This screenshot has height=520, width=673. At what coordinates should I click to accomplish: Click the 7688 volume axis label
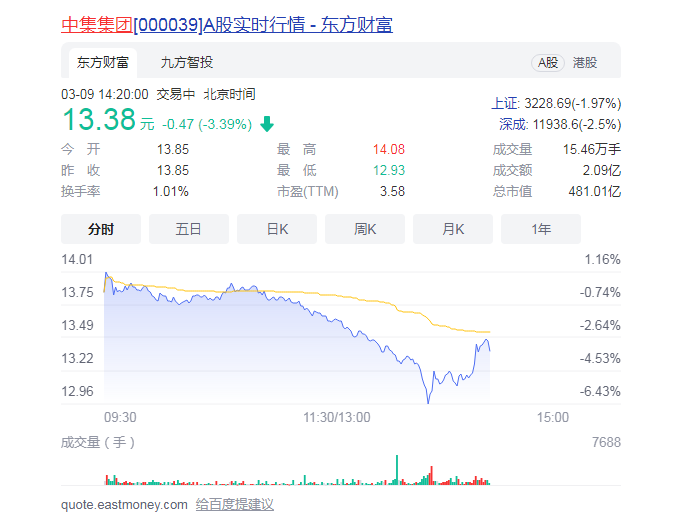(606, 442)
